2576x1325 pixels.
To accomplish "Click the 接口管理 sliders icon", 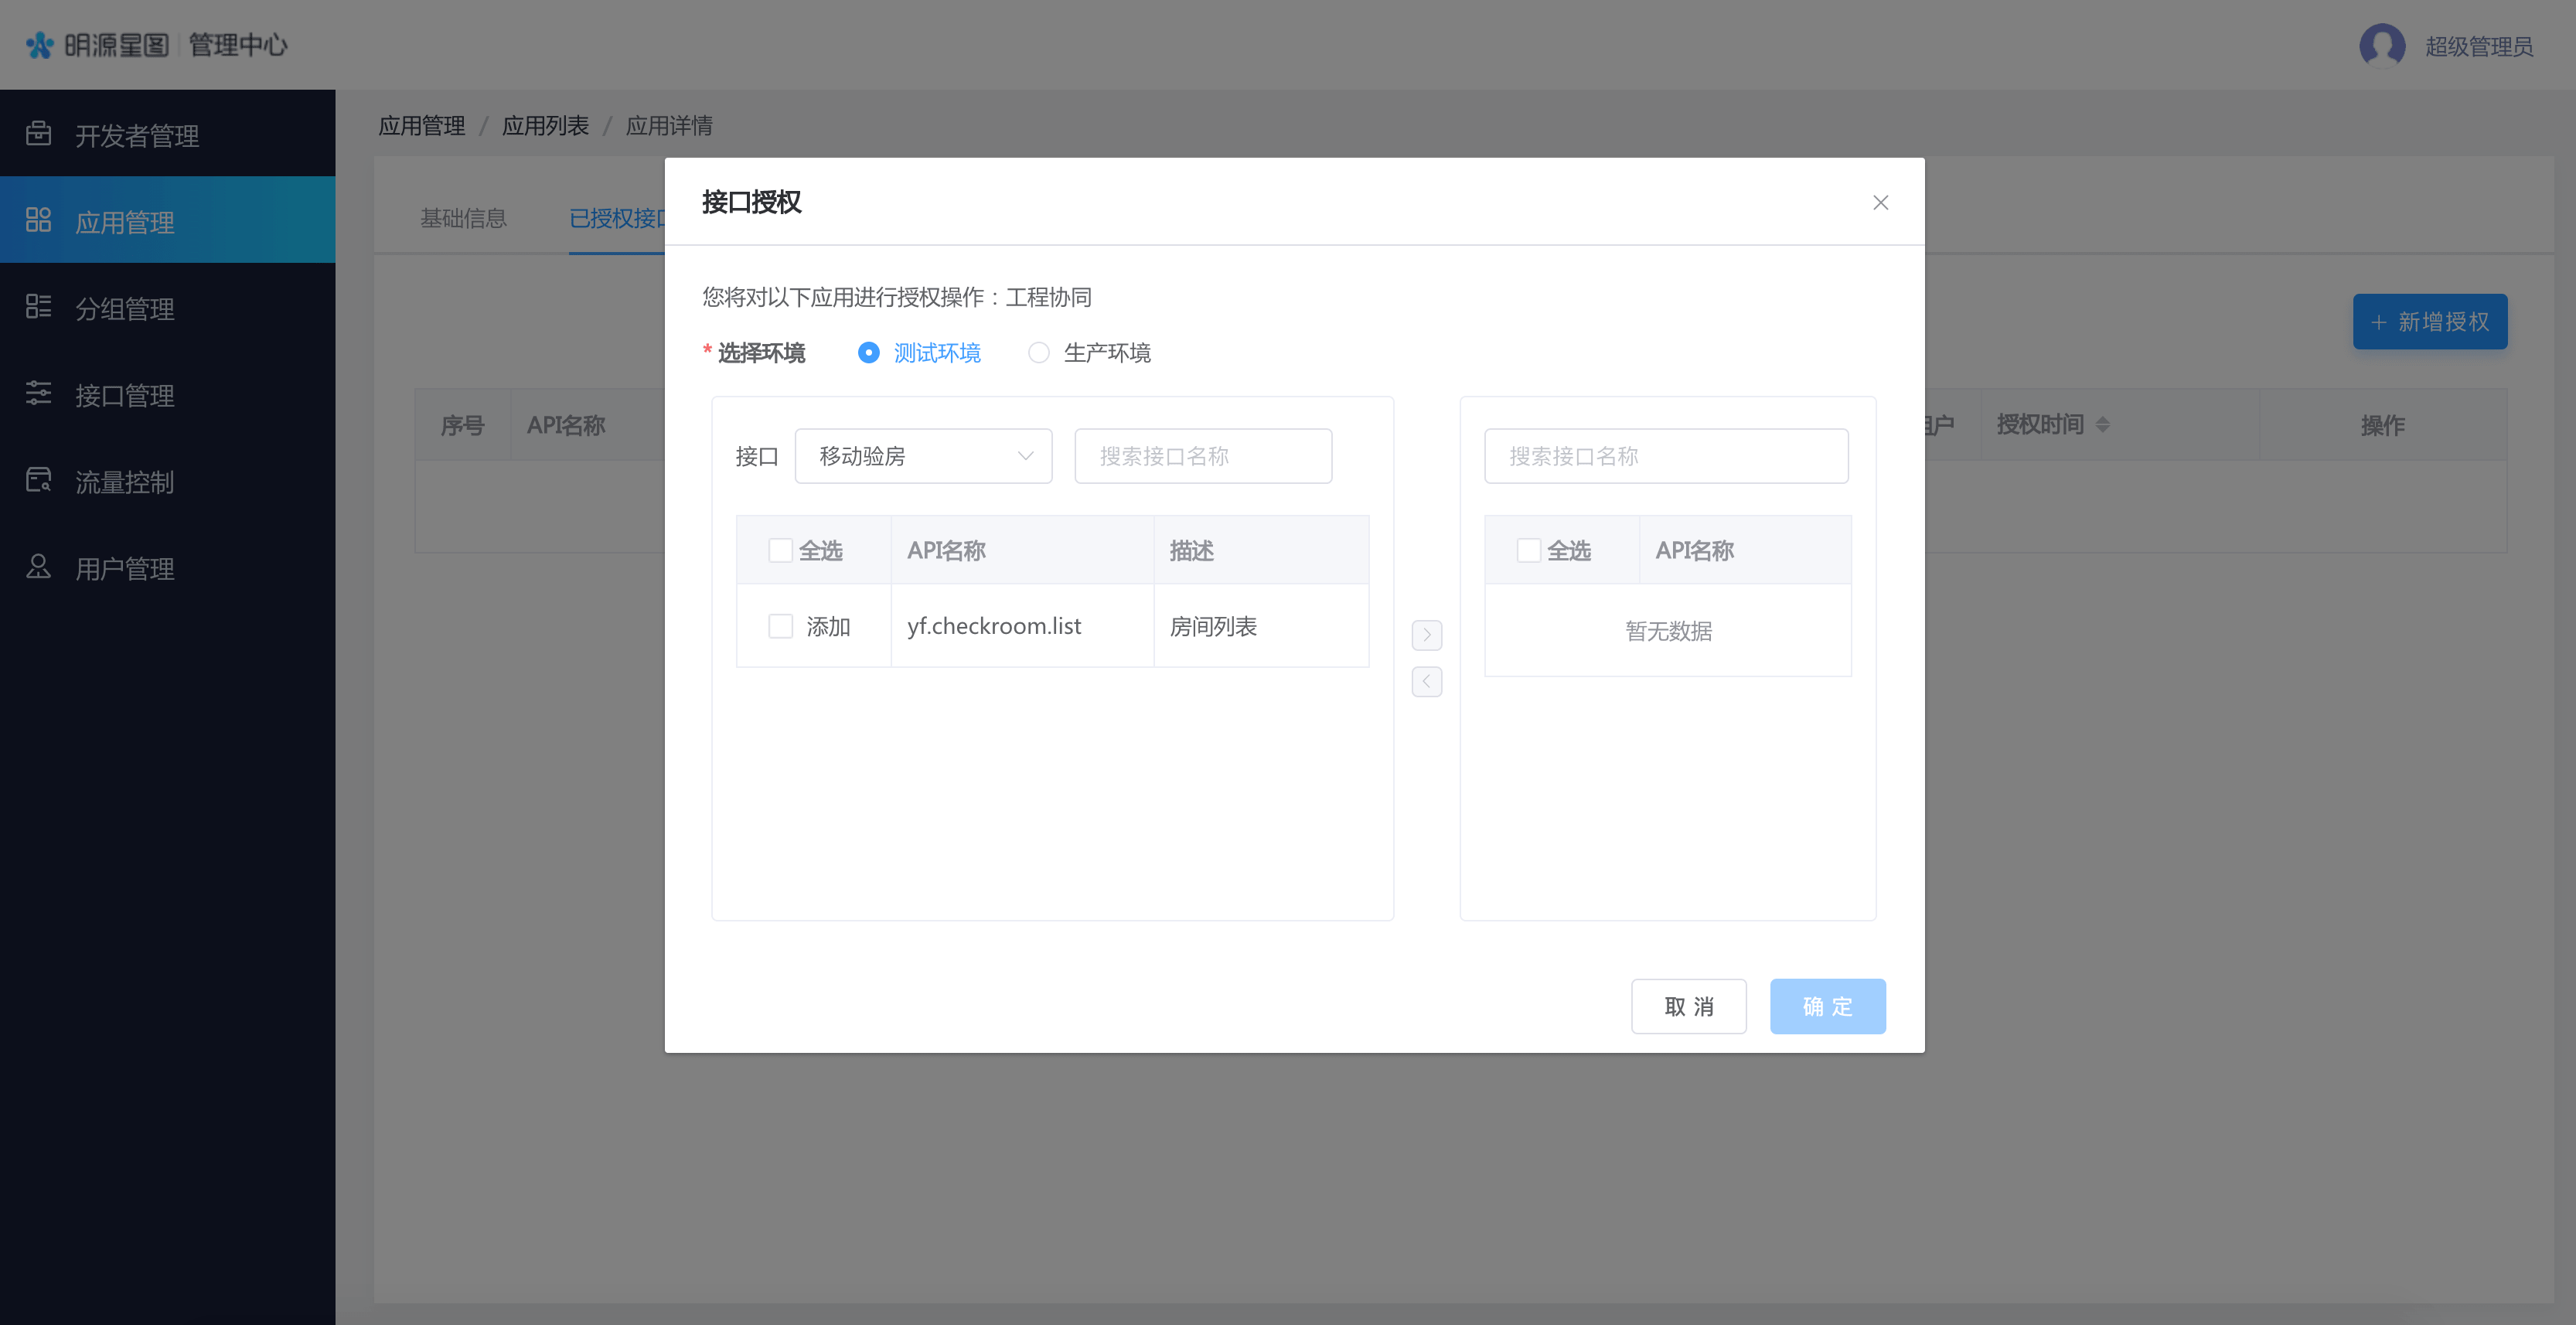I will [38, 394].
